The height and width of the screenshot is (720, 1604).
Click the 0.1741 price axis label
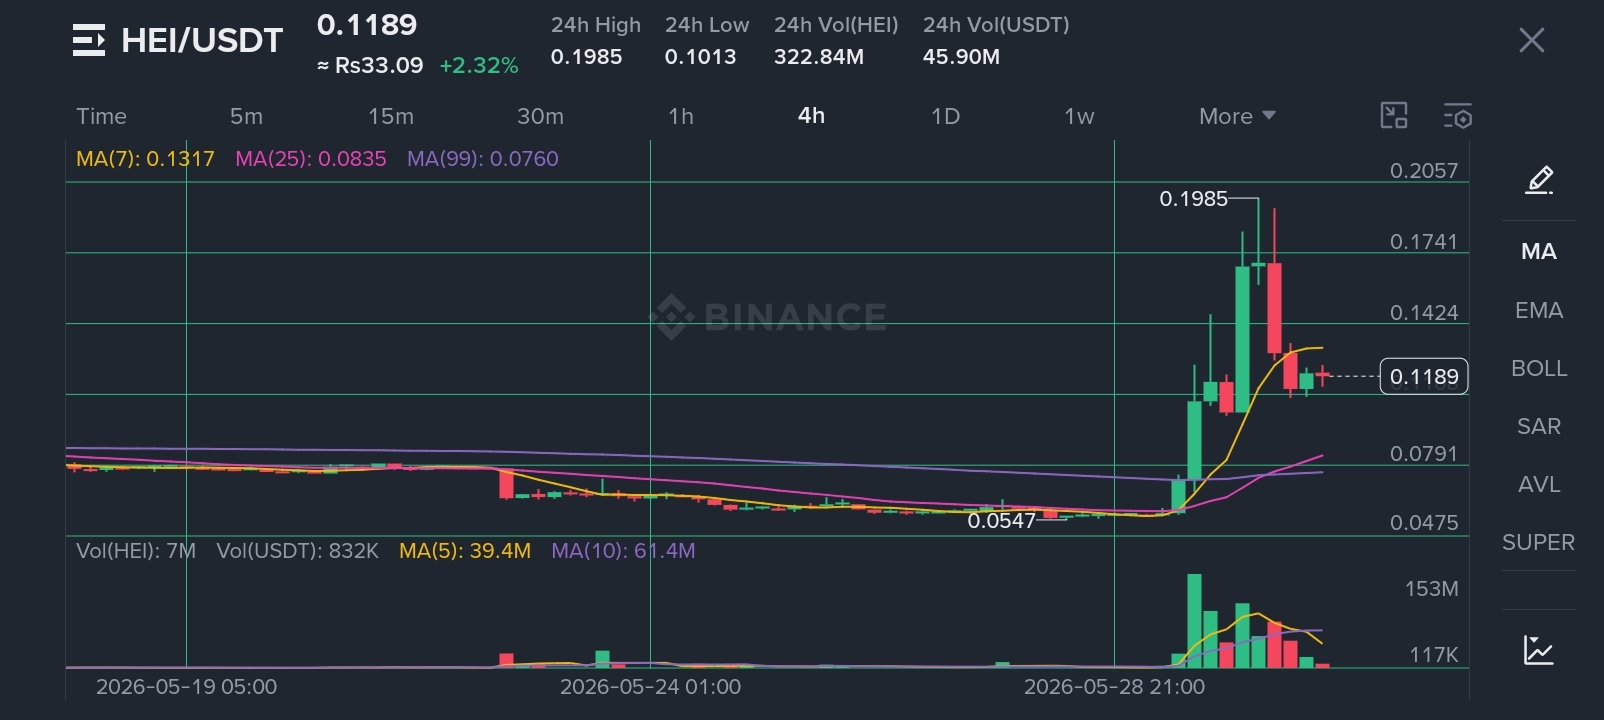pos(1424,242)
